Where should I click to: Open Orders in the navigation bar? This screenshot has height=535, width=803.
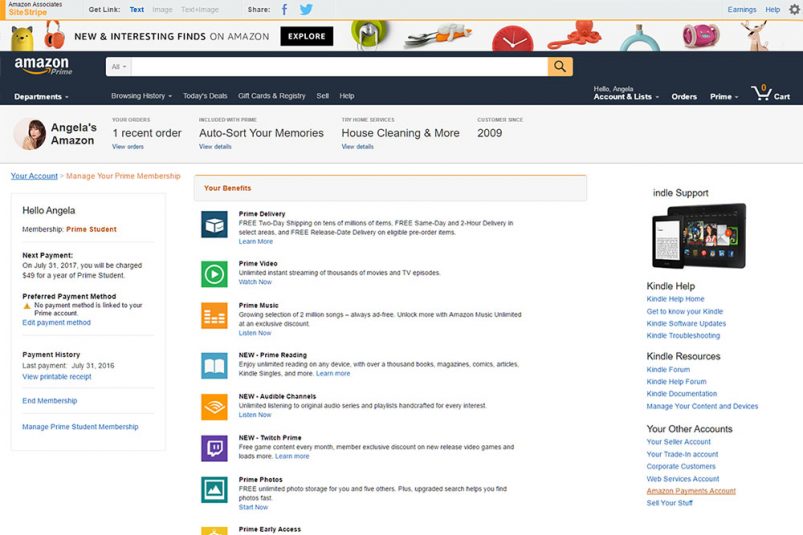tap(684, 97)
